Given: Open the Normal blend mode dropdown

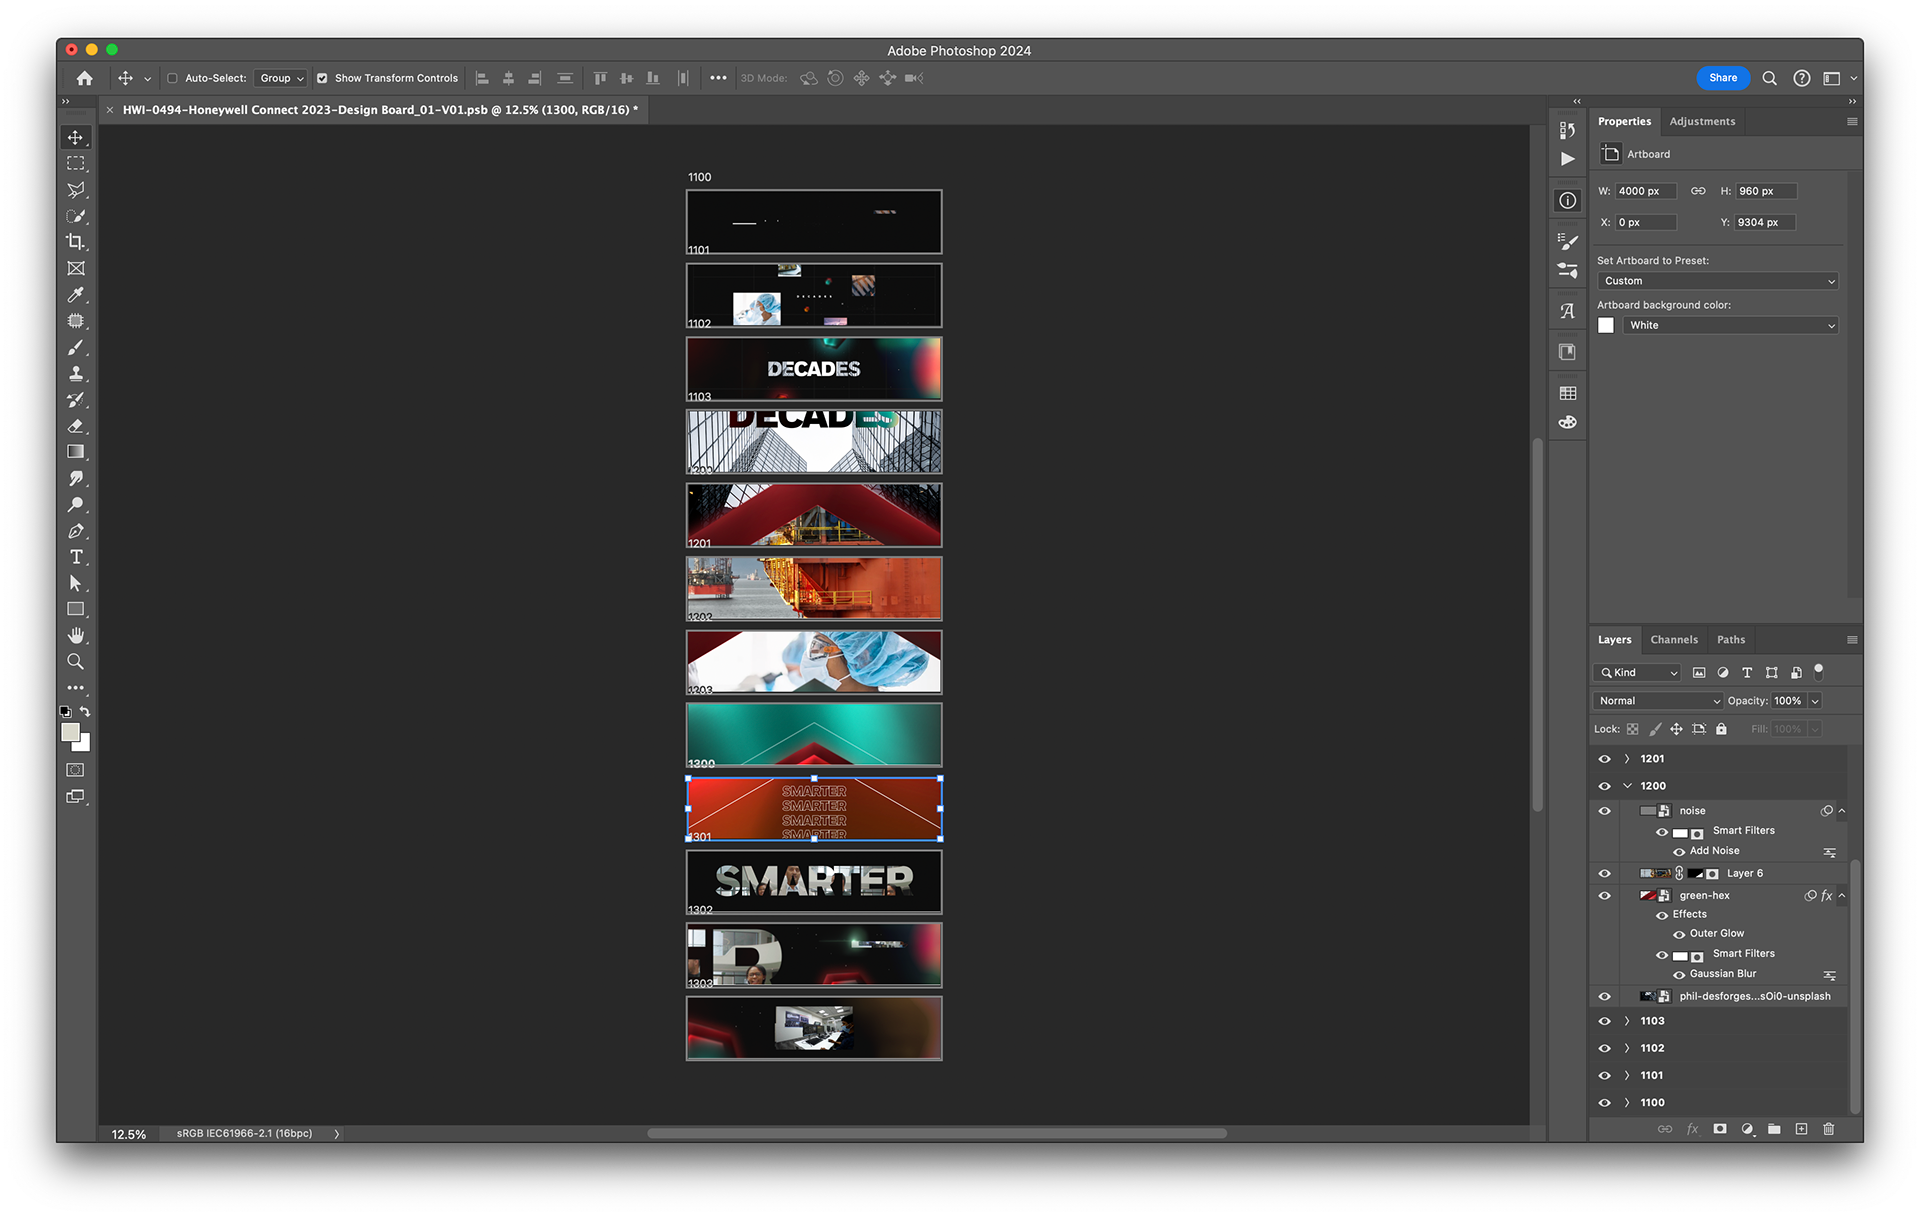Looking at the screenshot, I should coord(1658,701).
